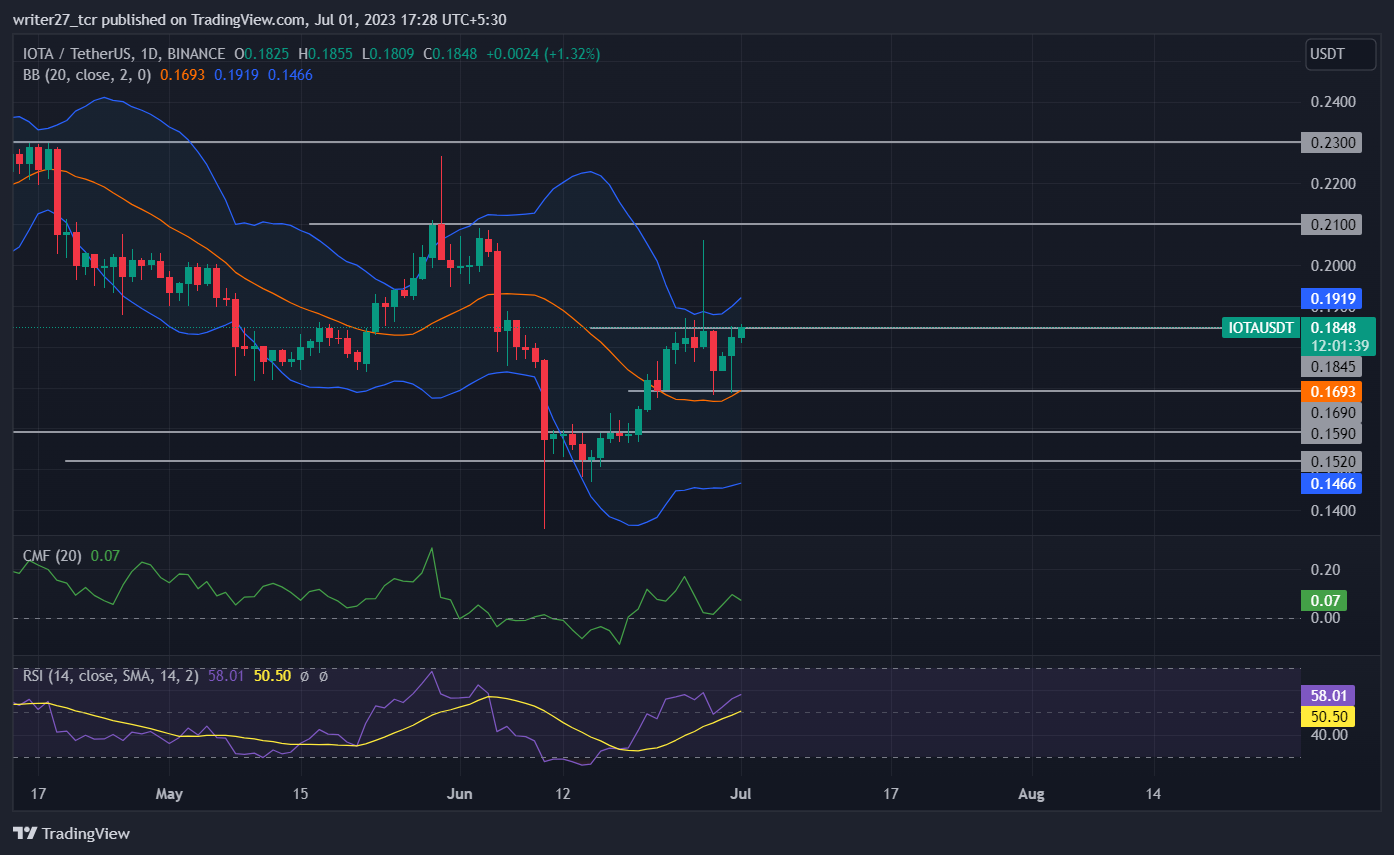Click the May date on time axis

pyautogui.click(x=170, y=794)
